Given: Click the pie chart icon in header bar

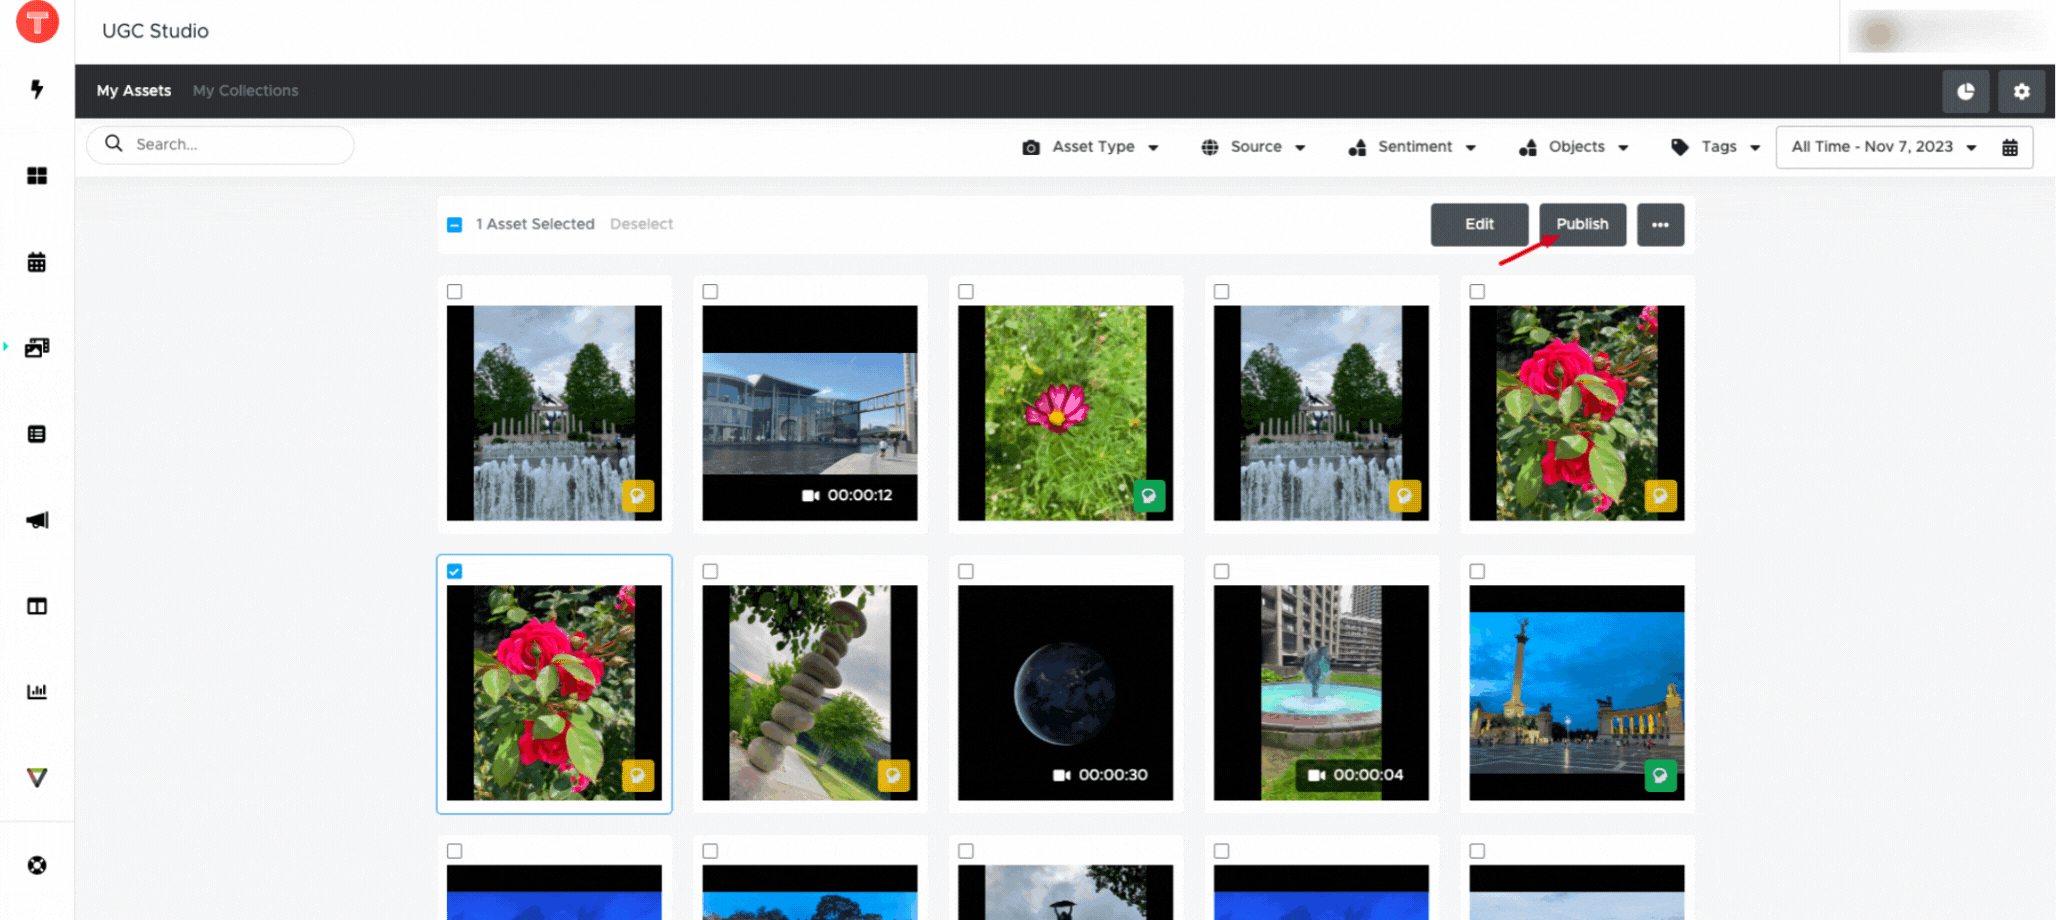Looking at the screenshot, I should coord(1965,91).
